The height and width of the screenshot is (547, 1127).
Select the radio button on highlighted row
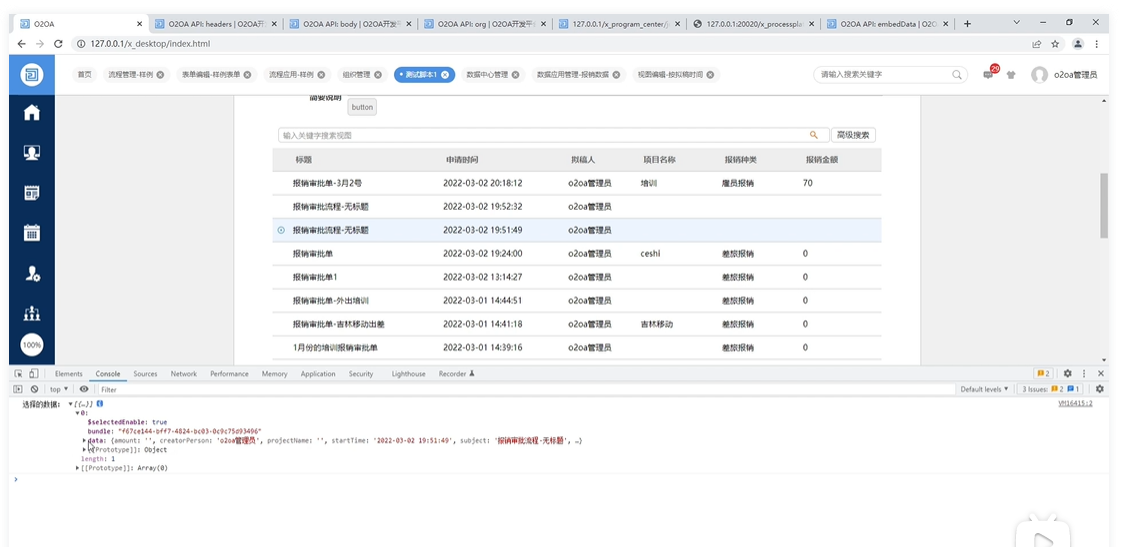click(x=281, y=230)
